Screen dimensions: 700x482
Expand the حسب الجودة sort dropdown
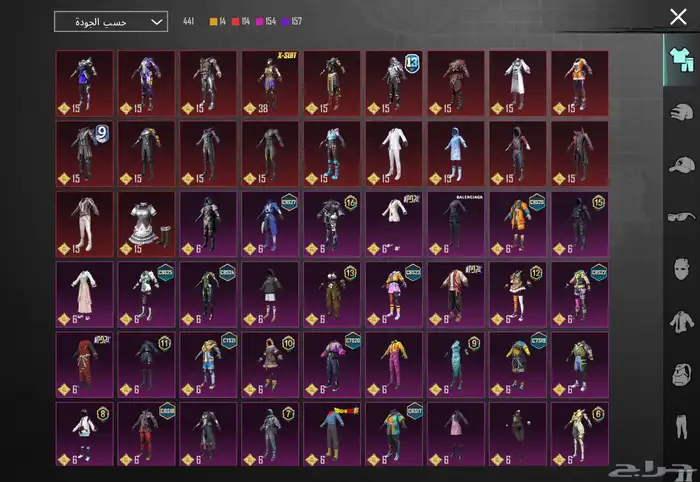tap(111, 21)
